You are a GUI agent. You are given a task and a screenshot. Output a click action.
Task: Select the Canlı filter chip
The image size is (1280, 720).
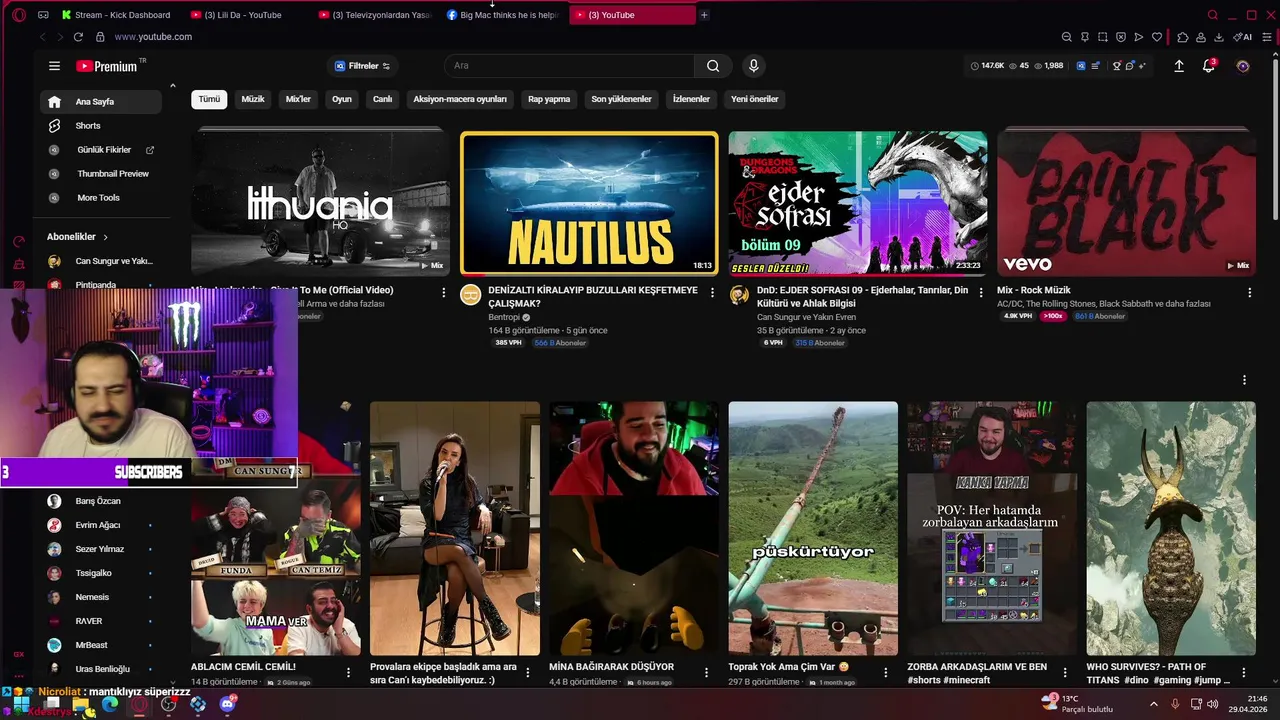[x=383, y=99]
